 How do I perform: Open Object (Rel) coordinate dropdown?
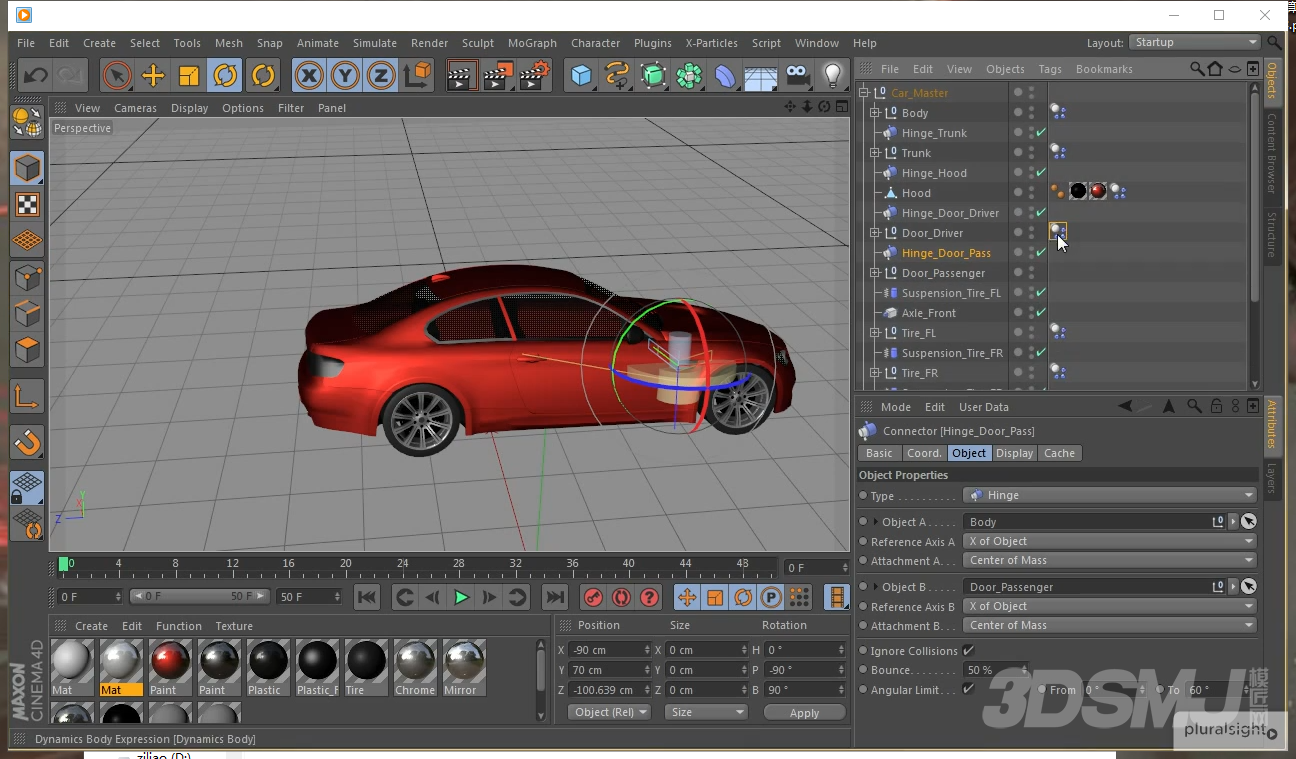point(610,712)
